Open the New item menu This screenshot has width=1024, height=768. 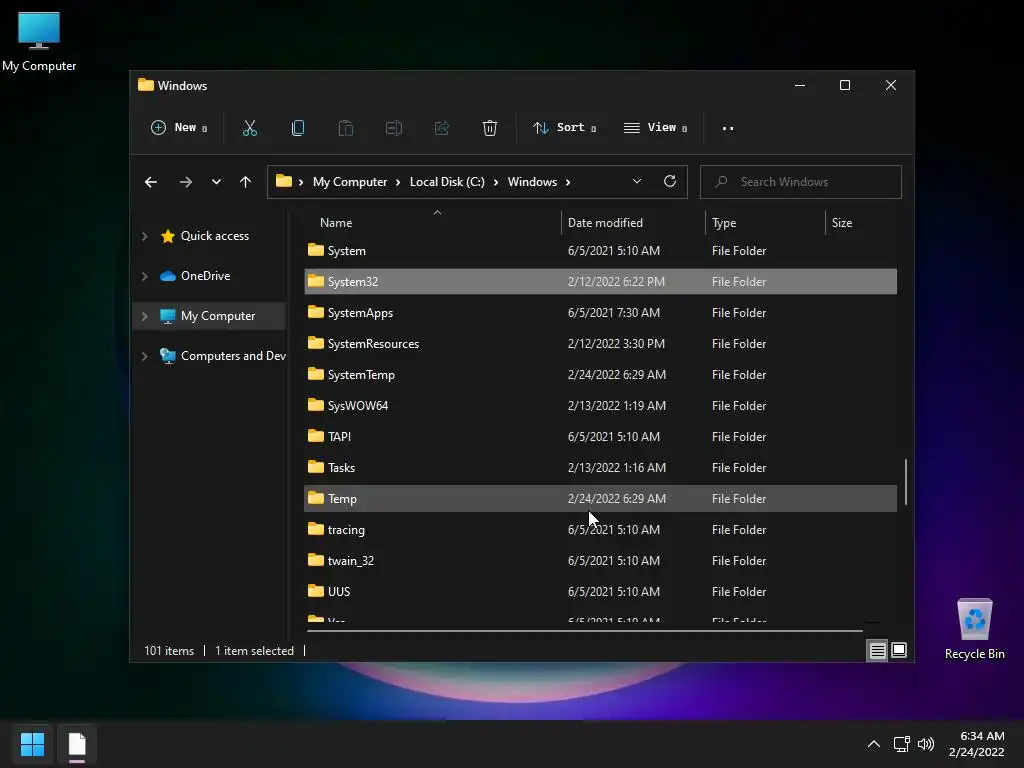pos(179,127)
